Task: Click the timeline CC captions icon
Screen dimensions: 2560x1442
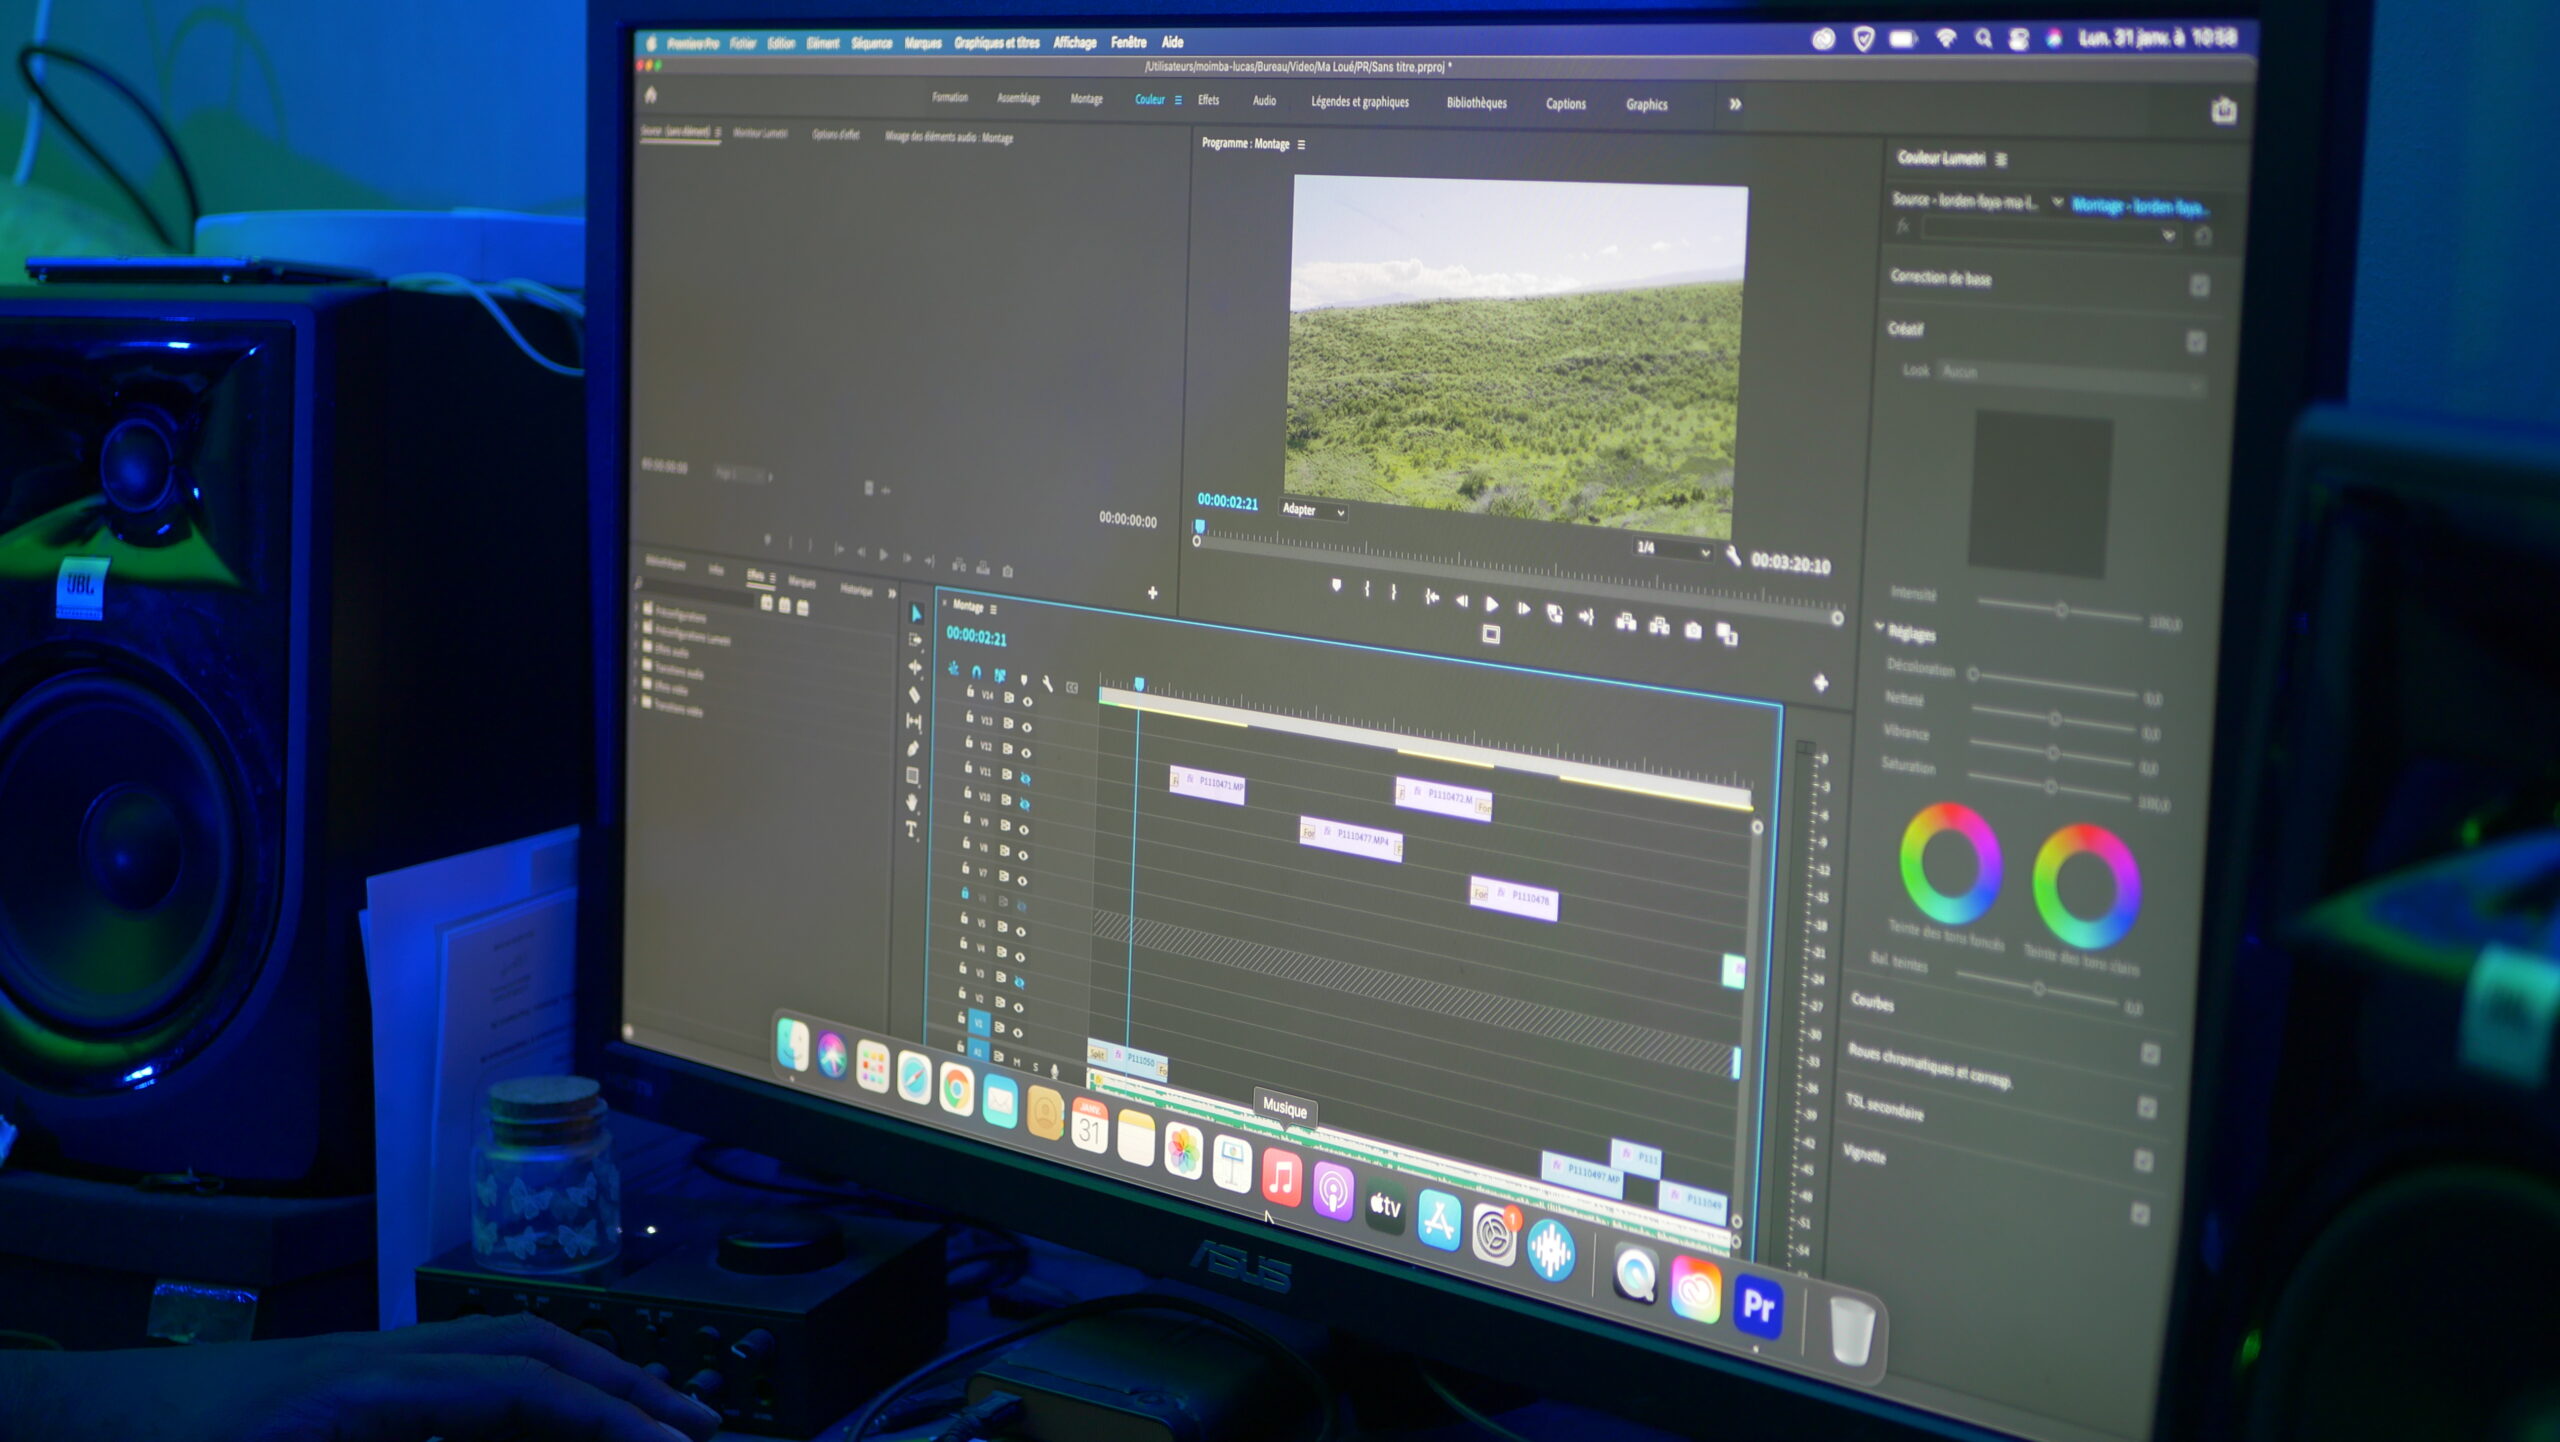Action: [1072, 687]
